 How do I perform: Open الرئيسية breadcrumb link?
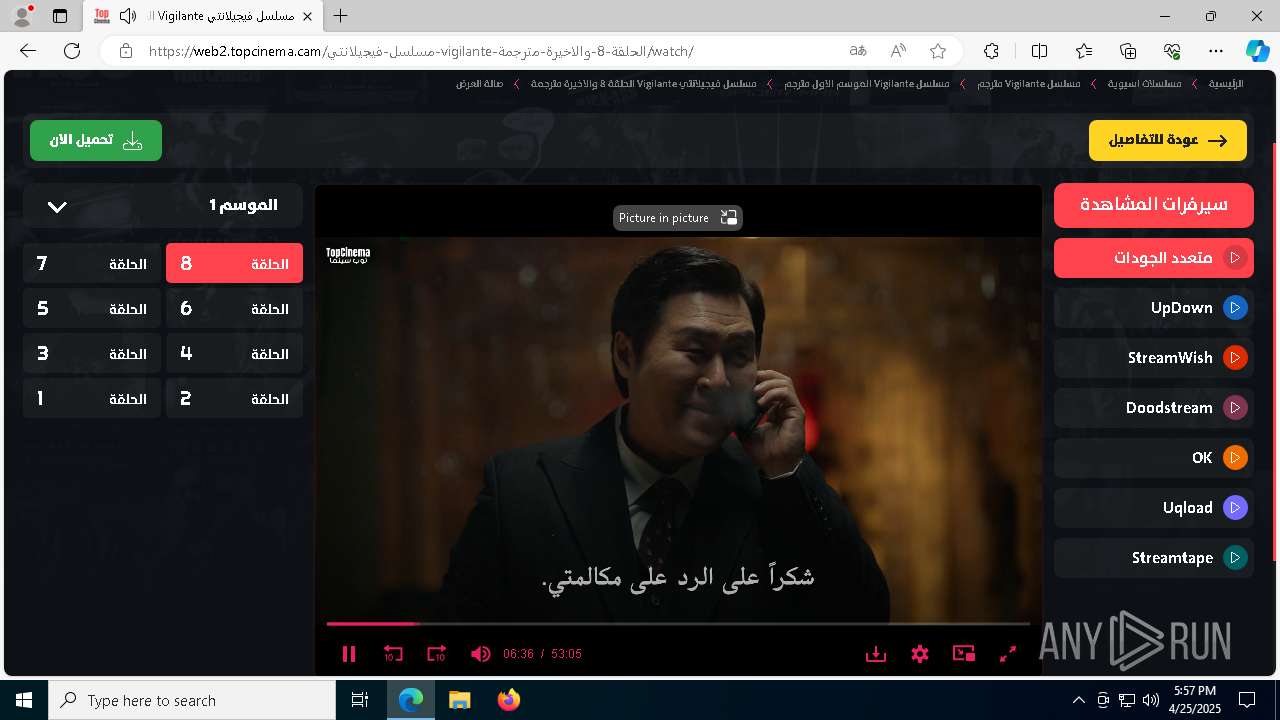coord(1226,84)
